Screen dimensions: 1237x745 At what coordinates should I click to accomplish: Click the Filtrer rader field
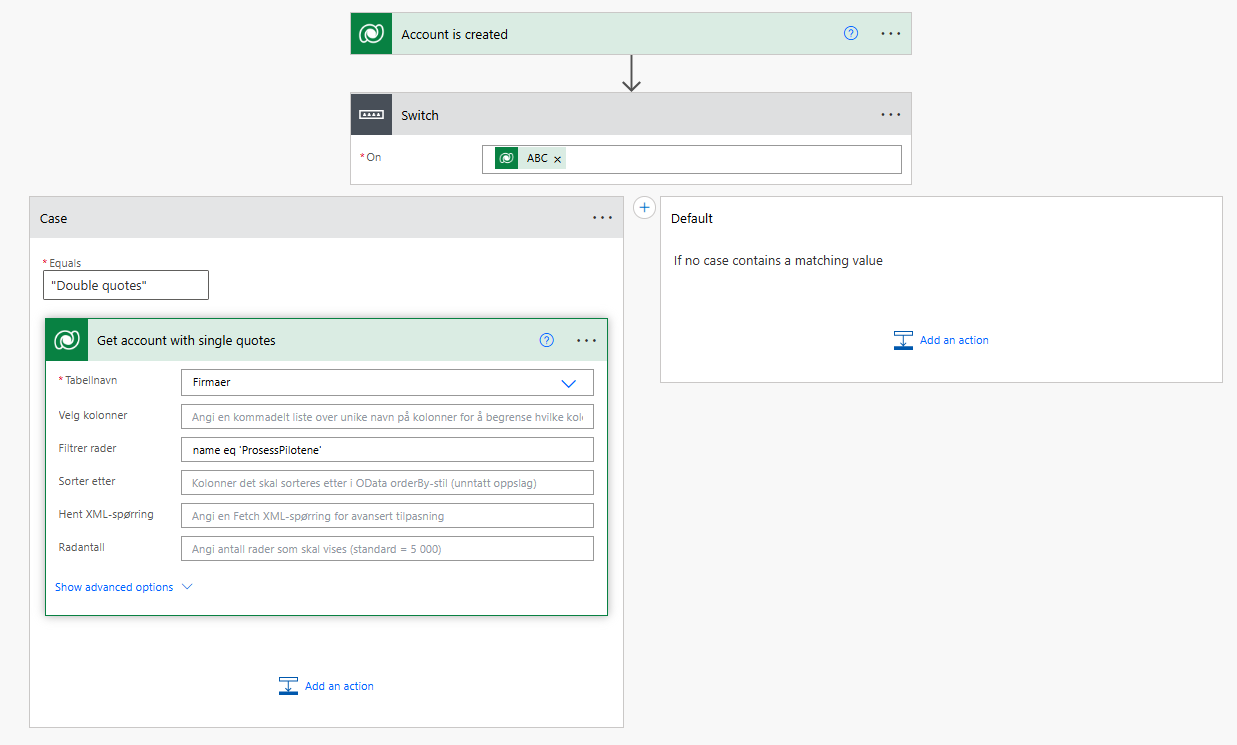387,449
